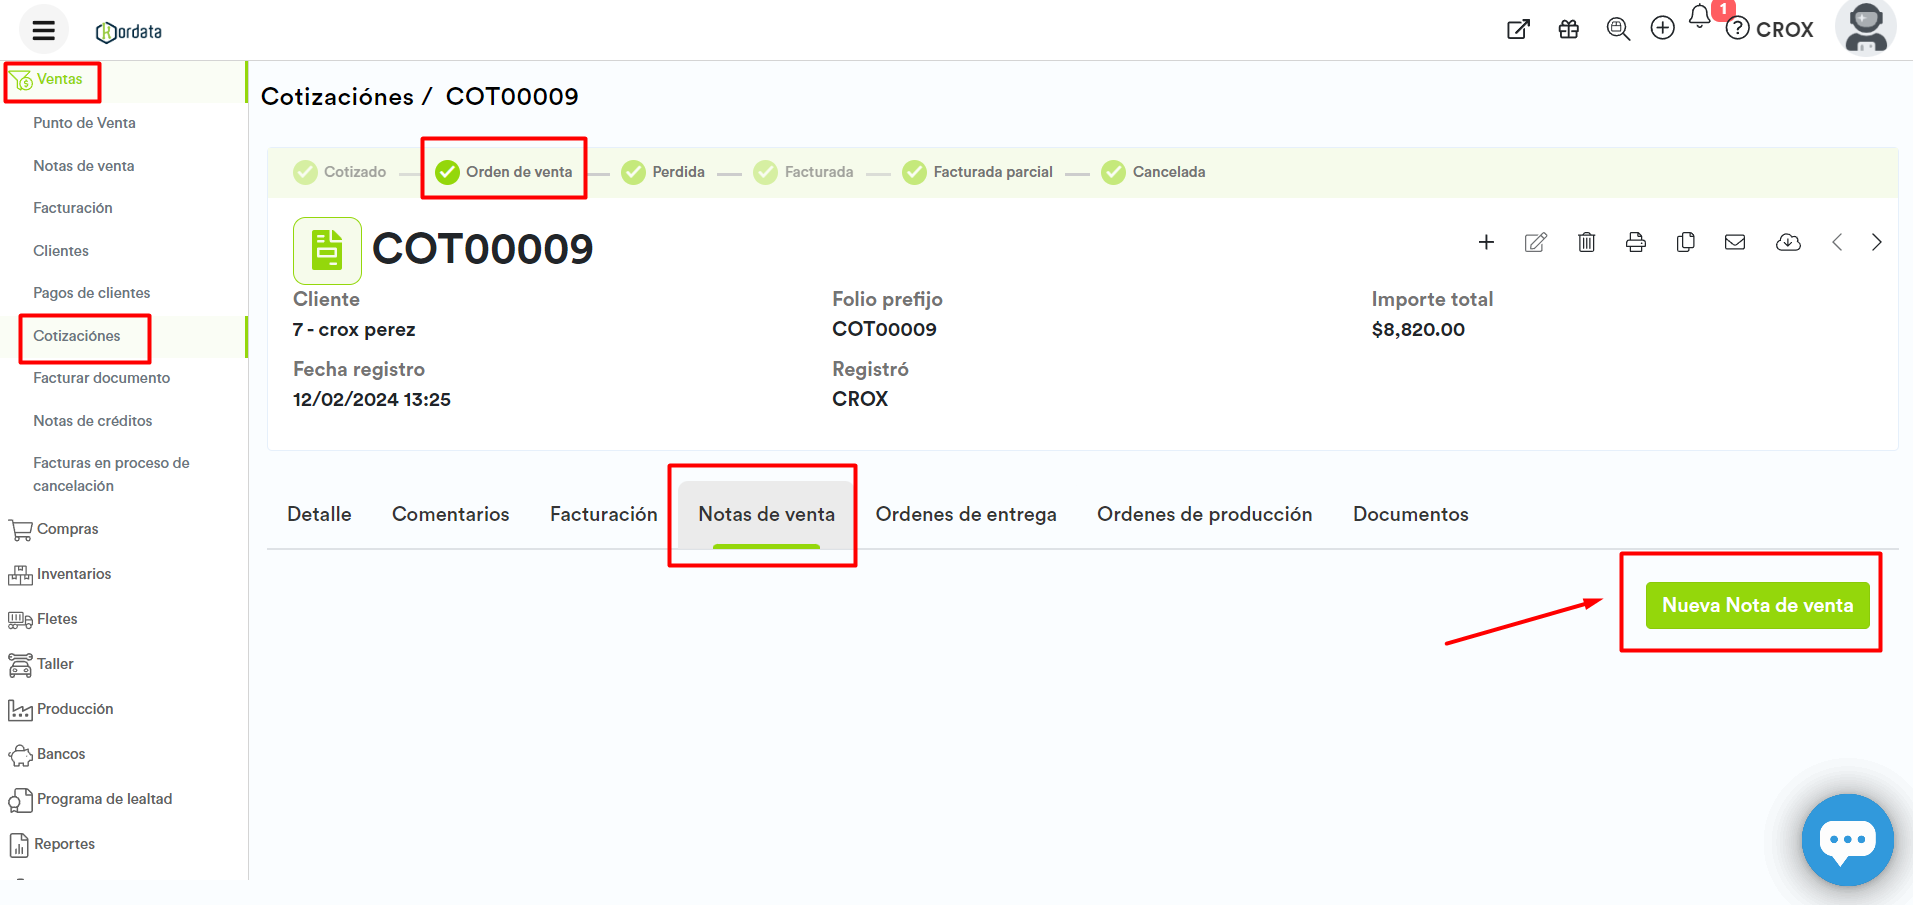Open the Ordenes de entrega tab
Screen dimensions: 1913x905
[x=965, y=514]
